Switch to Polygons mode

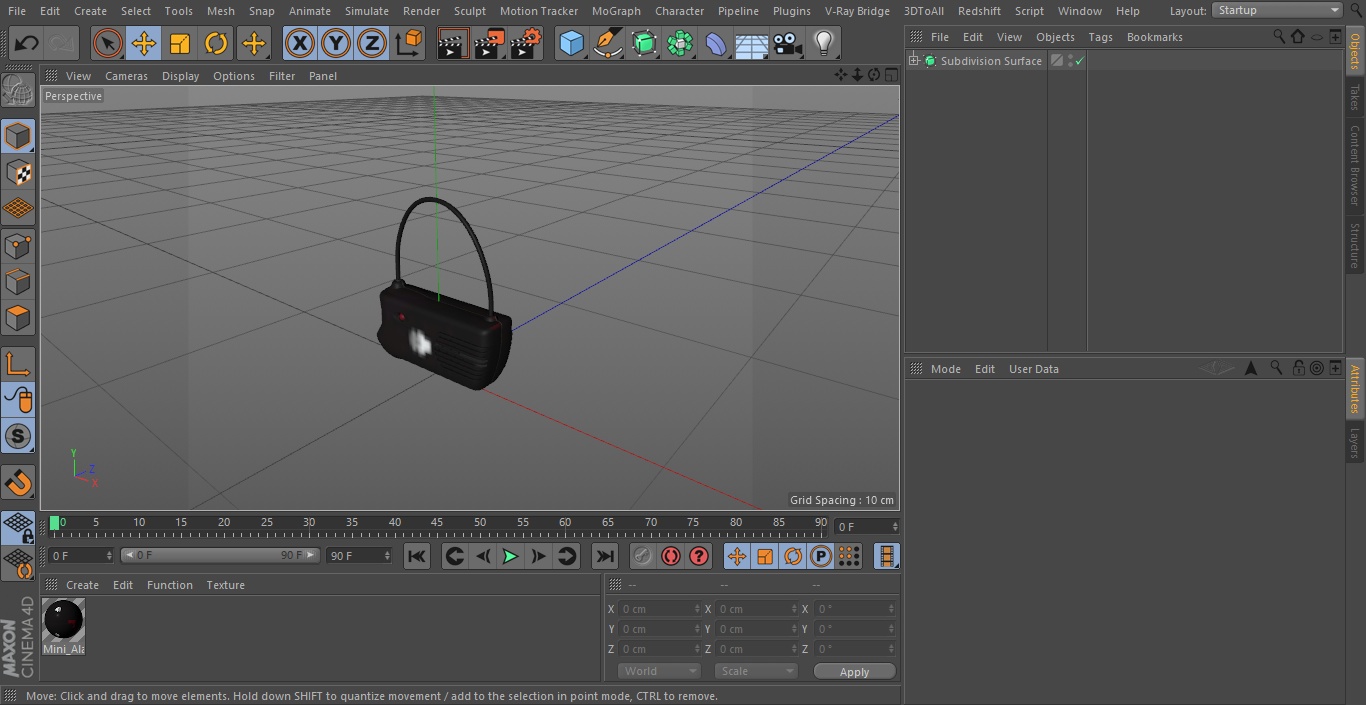(18, 318)
